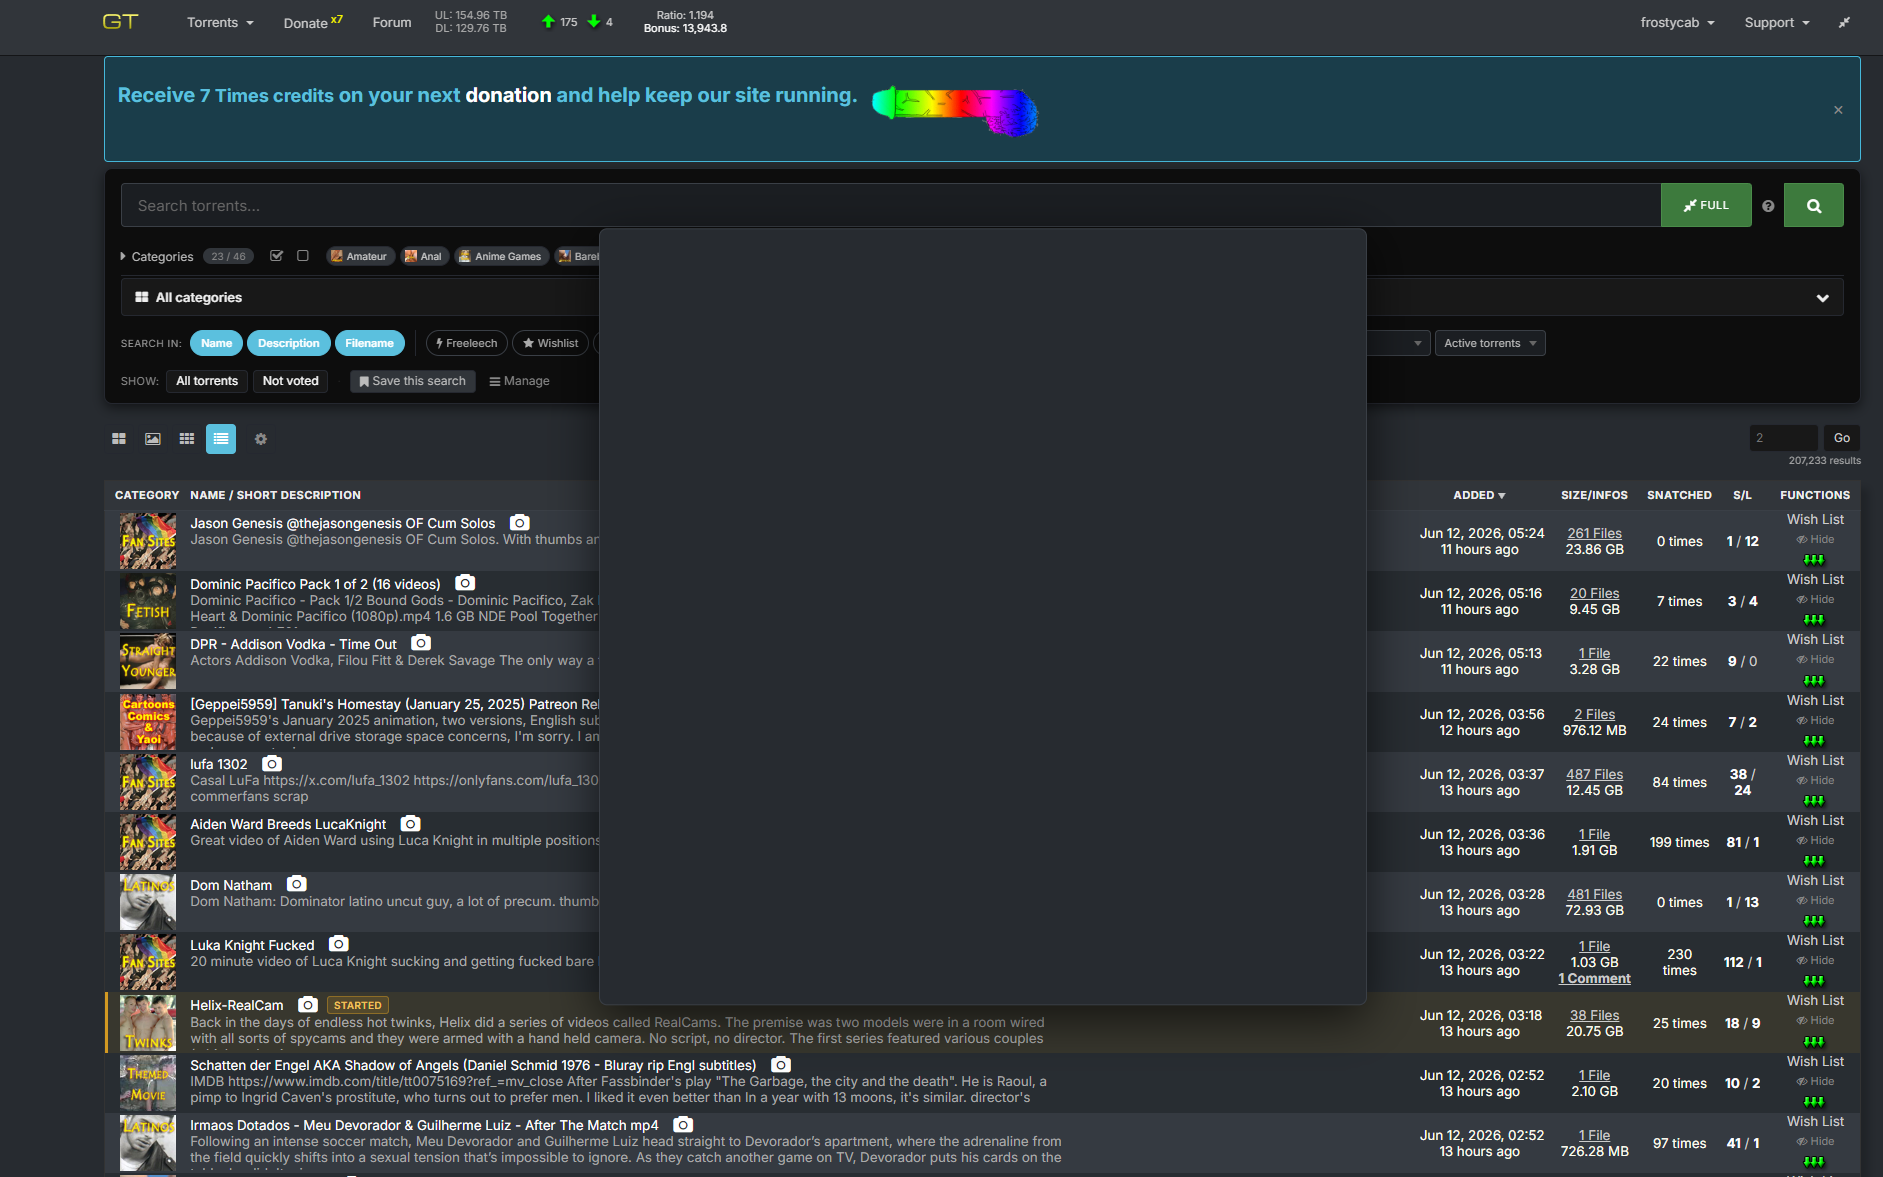
Task: Click the Amateur category tag
Action: [359, 256]
